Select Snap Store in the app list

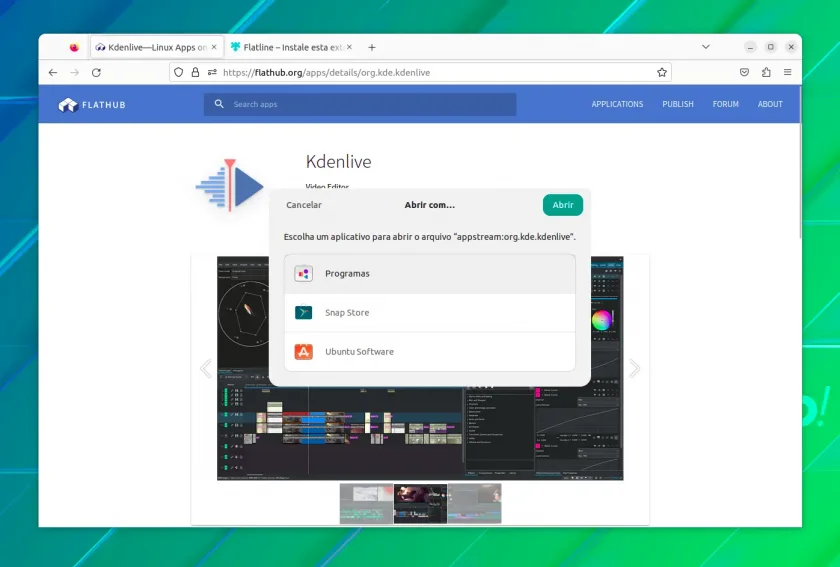click(x=430, y=312)
